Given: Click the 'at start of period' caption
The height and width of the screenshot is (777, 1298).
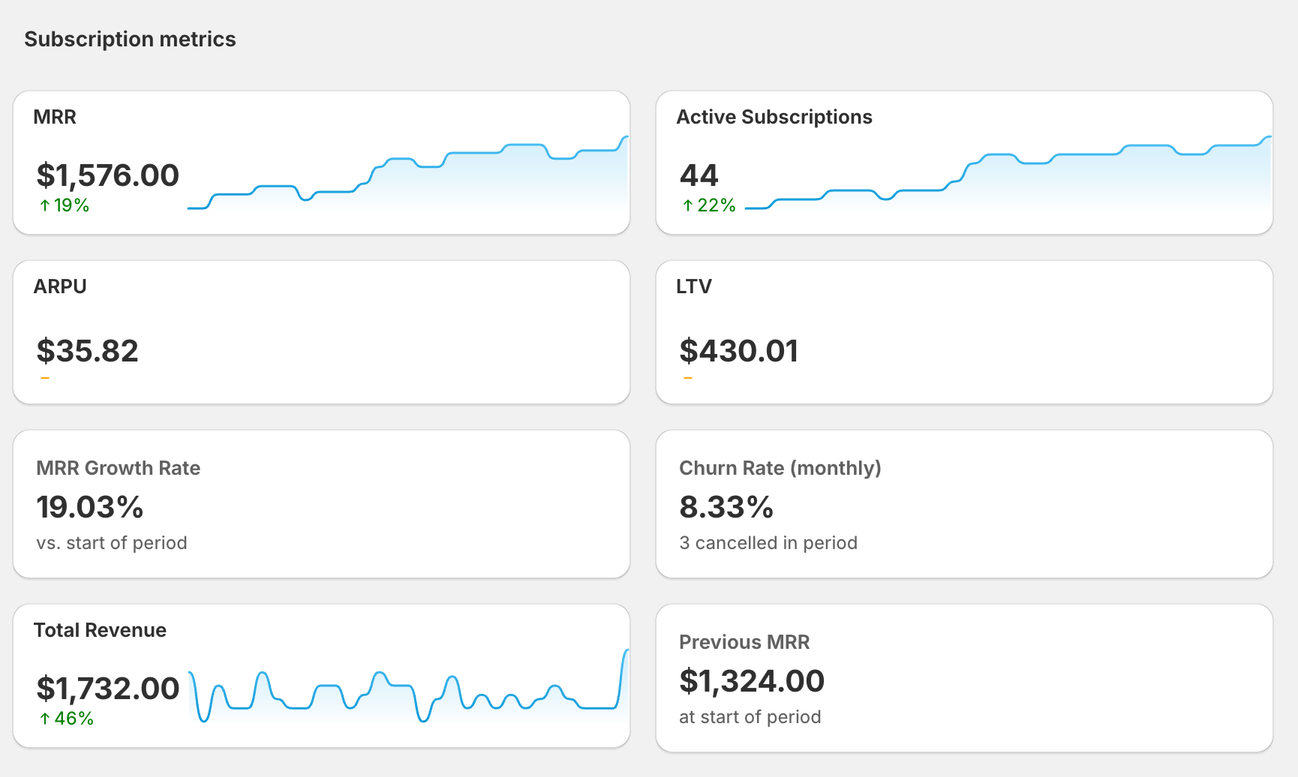Looking at the screenshot, I should click(750, 717).
